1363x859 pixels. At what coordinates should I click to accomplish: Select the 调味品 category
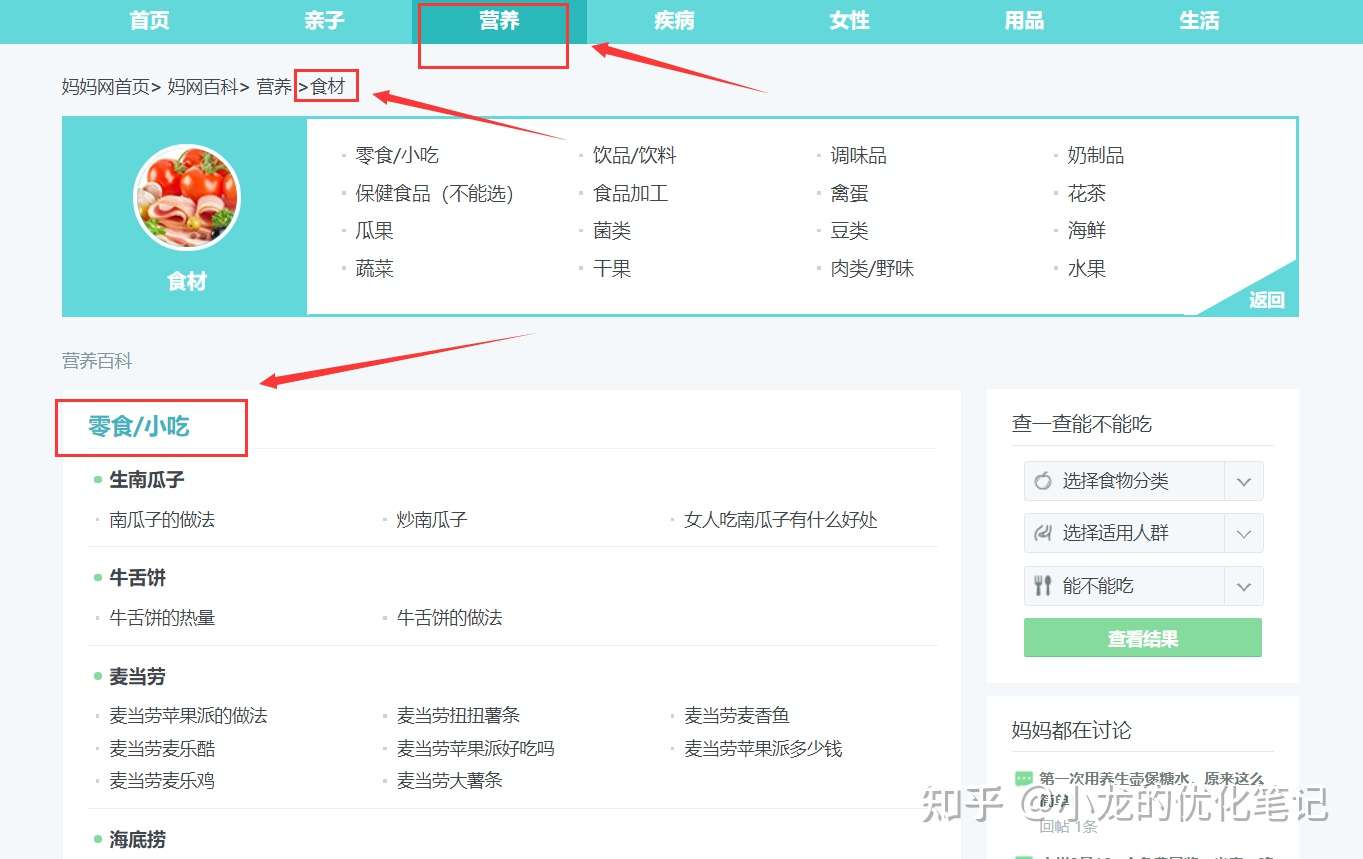[859, 155]
